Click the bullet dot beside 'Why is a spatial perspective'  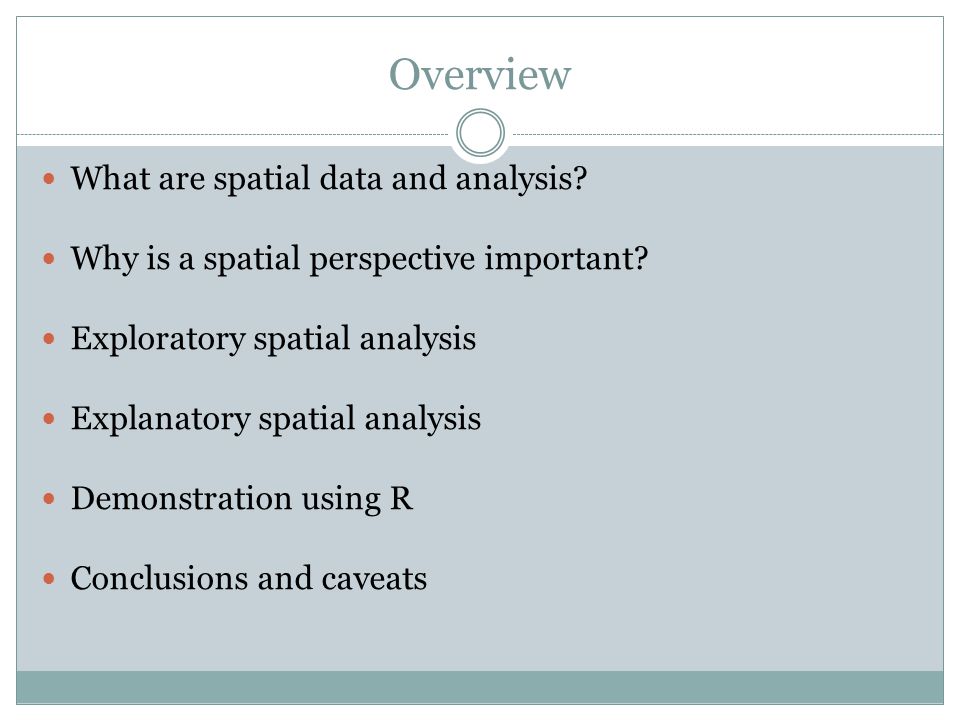point(49,259)
